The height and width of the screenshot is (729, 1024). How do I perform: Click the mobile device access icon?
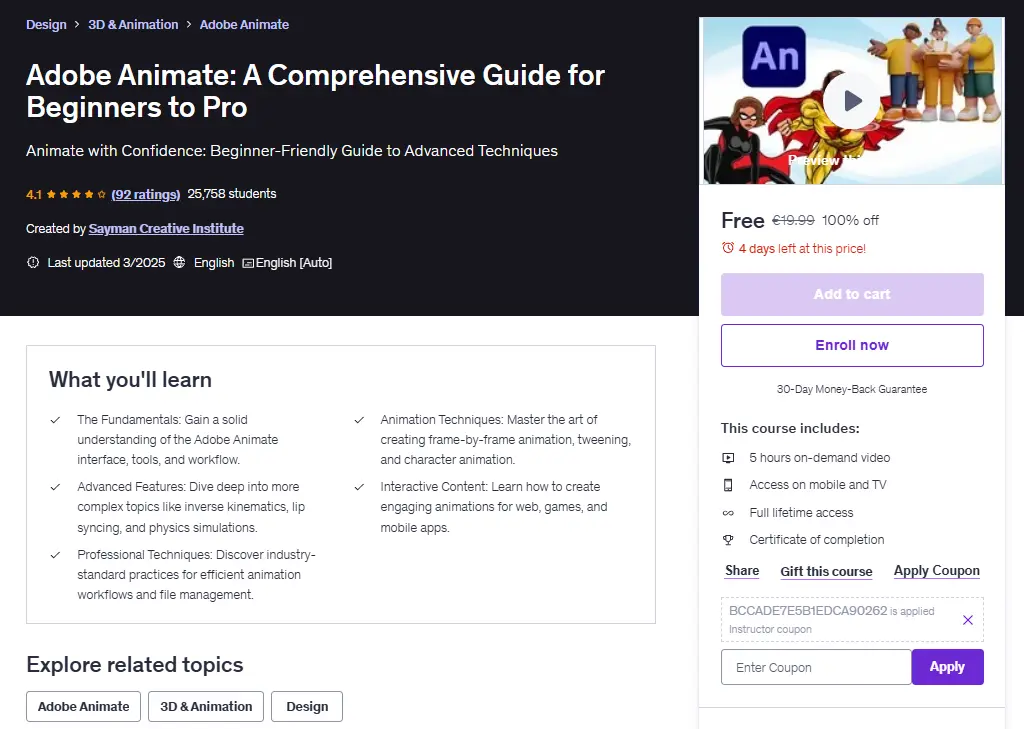pos(728,485)
